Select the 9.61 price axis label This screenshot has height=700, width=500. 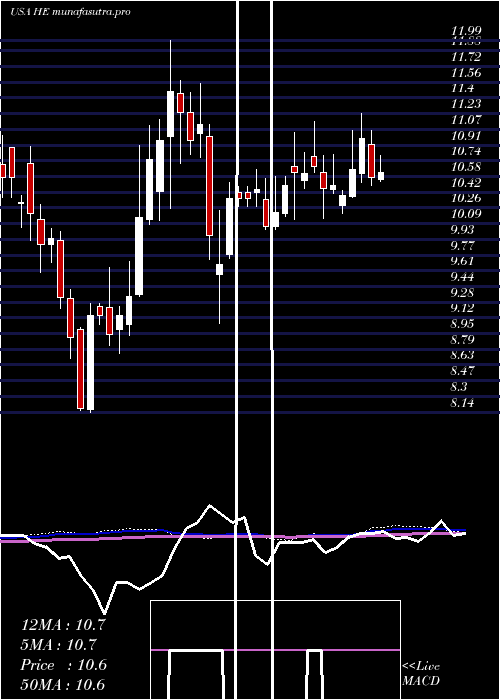[x=462, y=261]
